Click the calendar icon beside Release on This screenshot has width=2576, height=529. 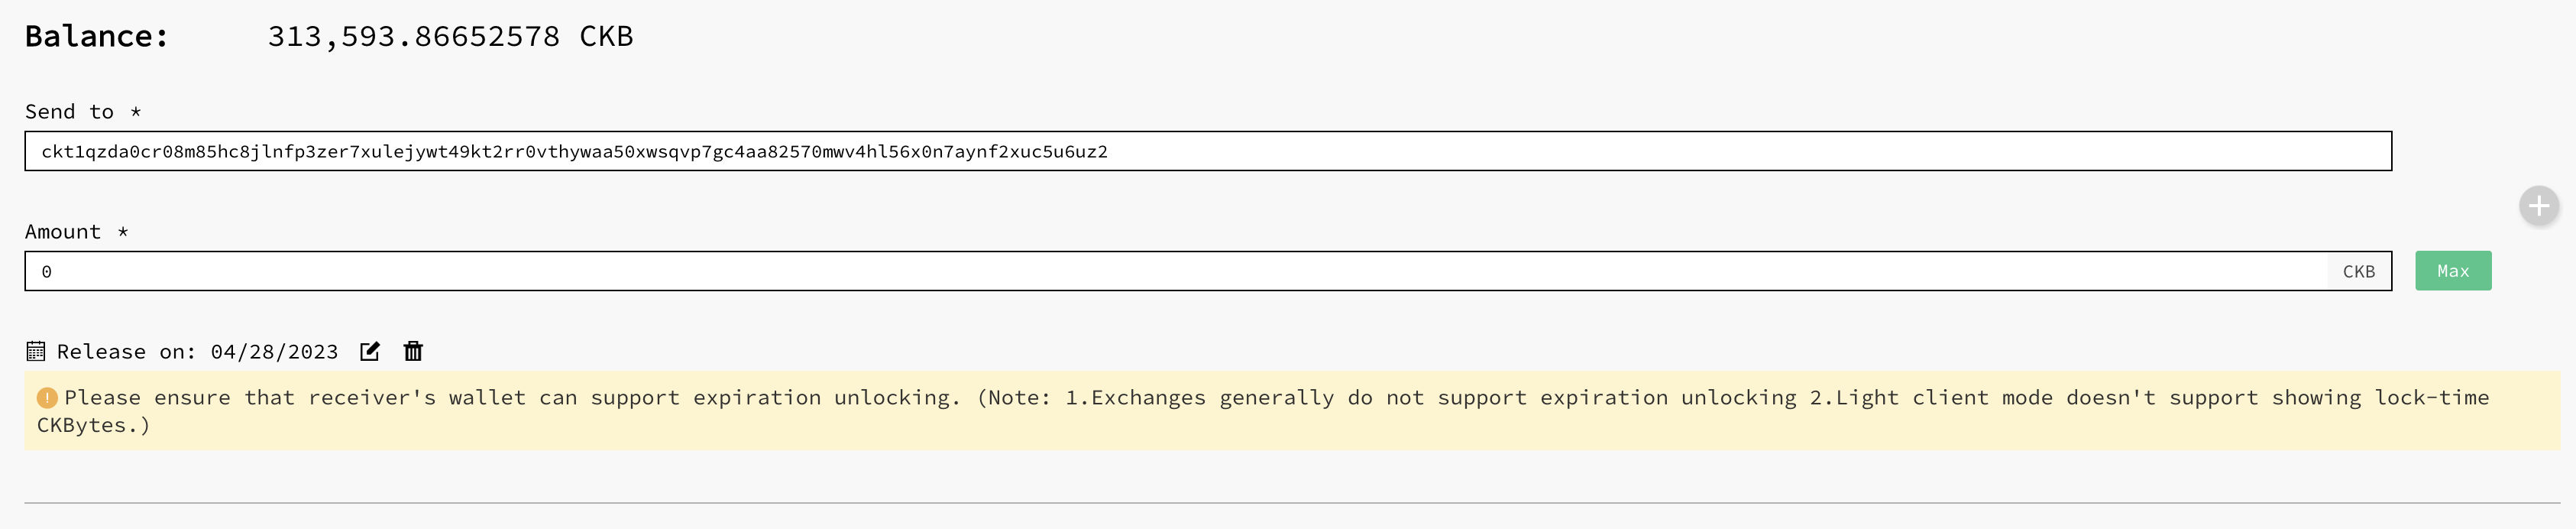tap(36, 351)
